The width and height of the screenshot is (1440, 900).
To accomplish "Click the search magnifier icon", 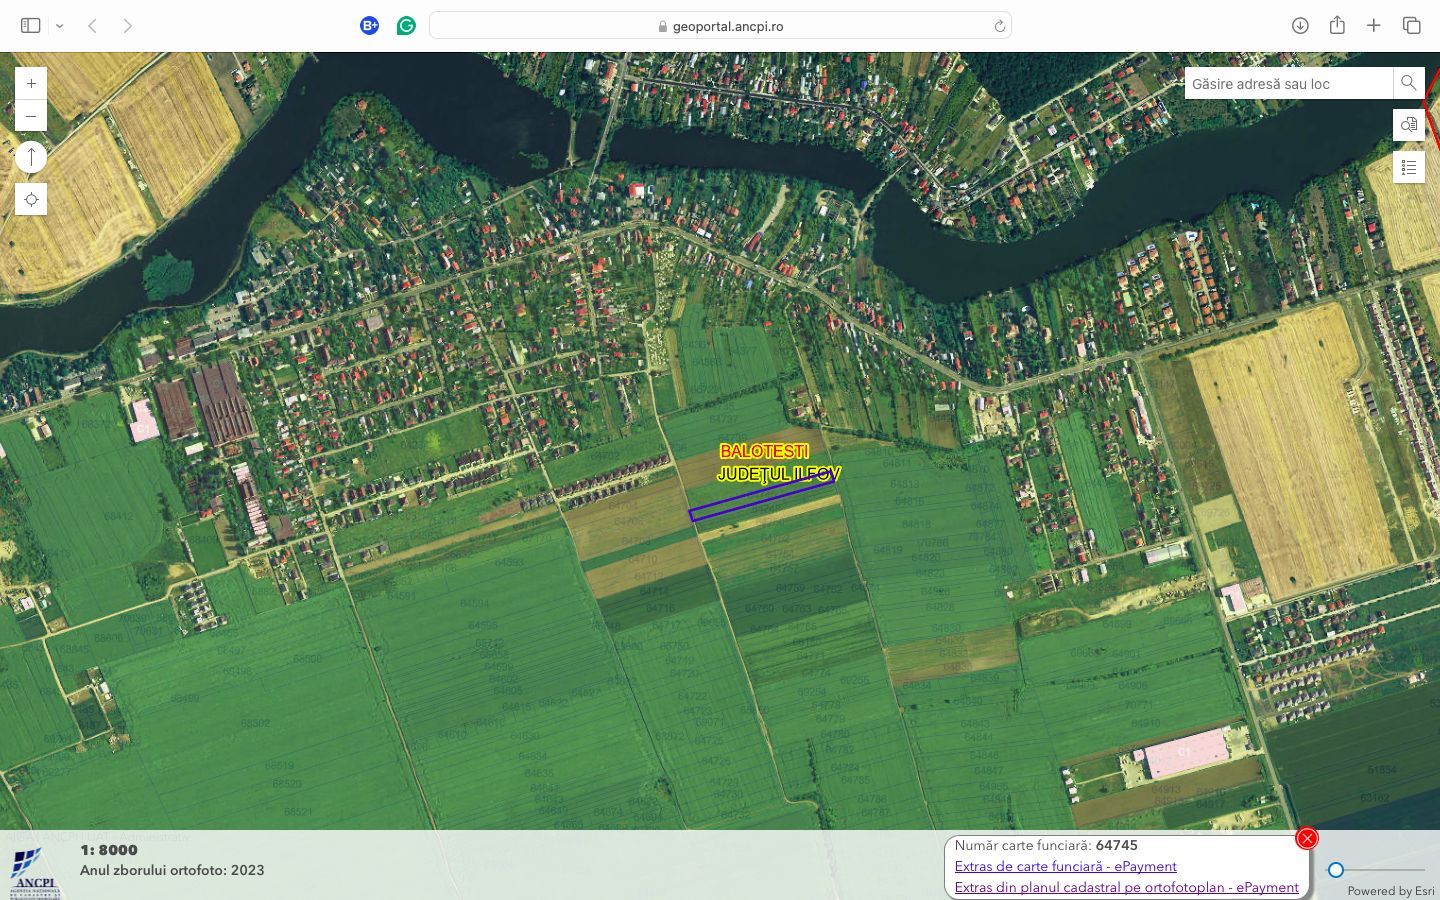I will coord(1408,83).
